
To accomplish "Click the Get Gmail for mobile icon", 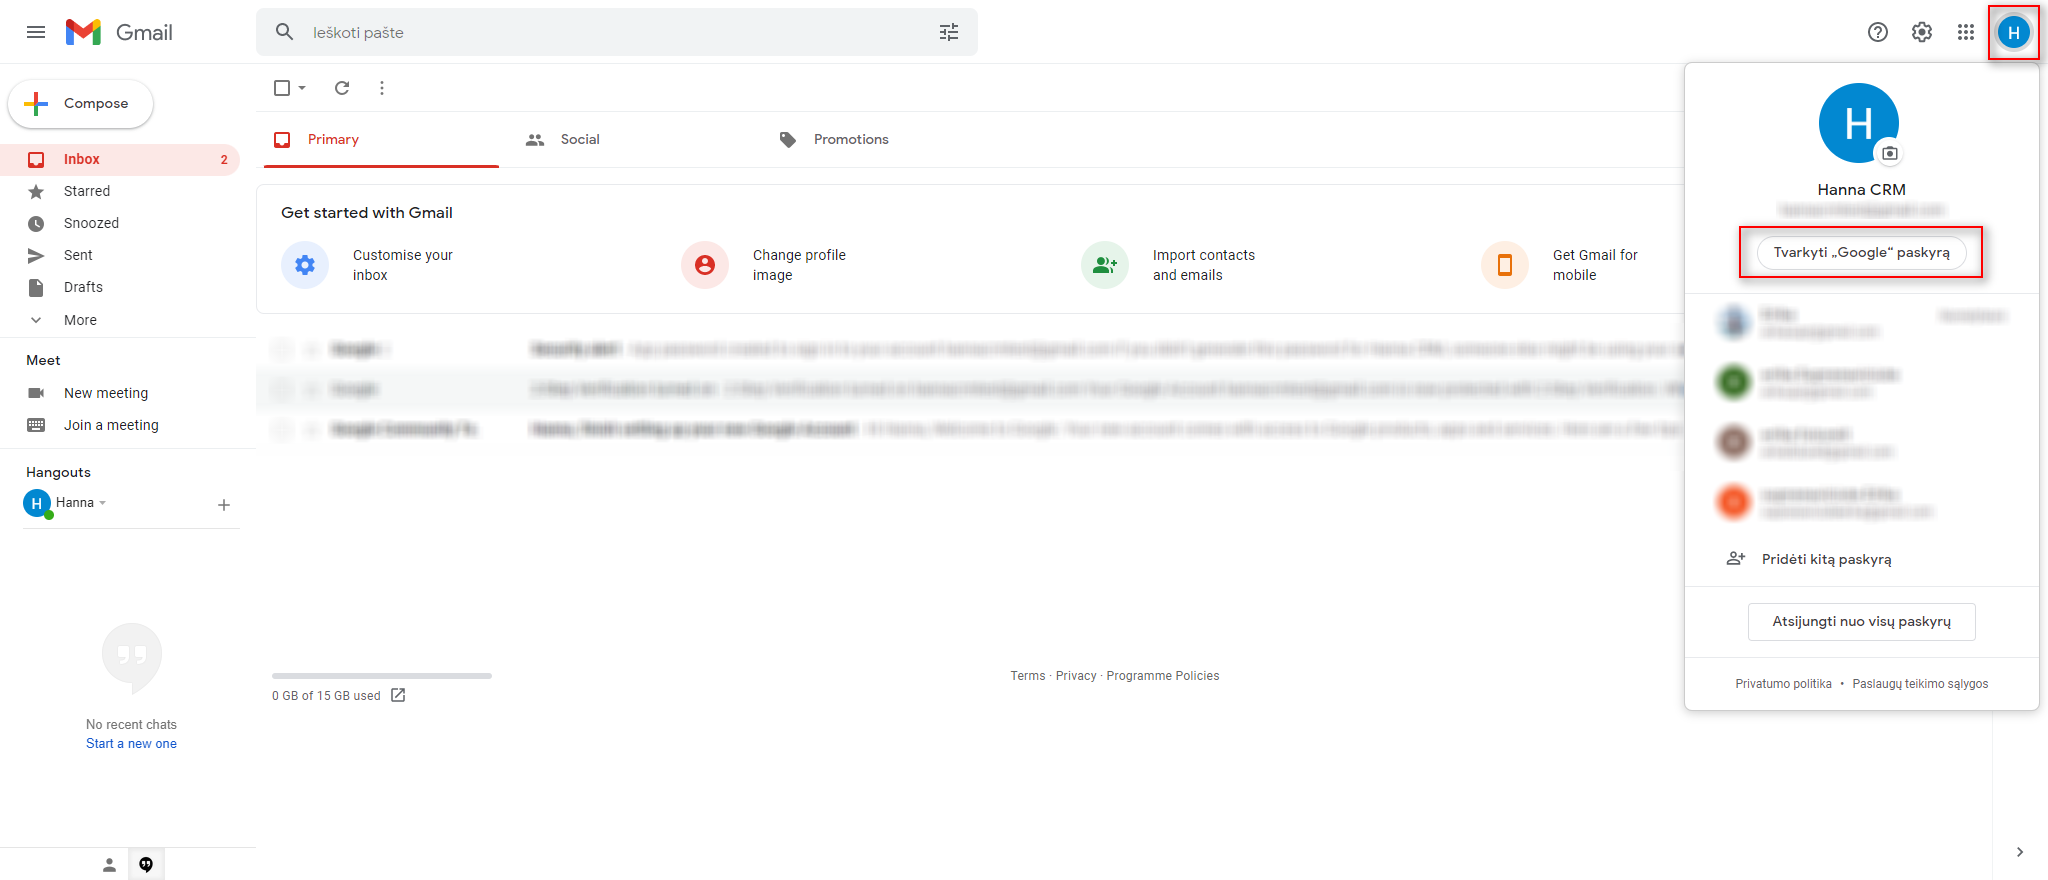I will [x=1505, y=265].
